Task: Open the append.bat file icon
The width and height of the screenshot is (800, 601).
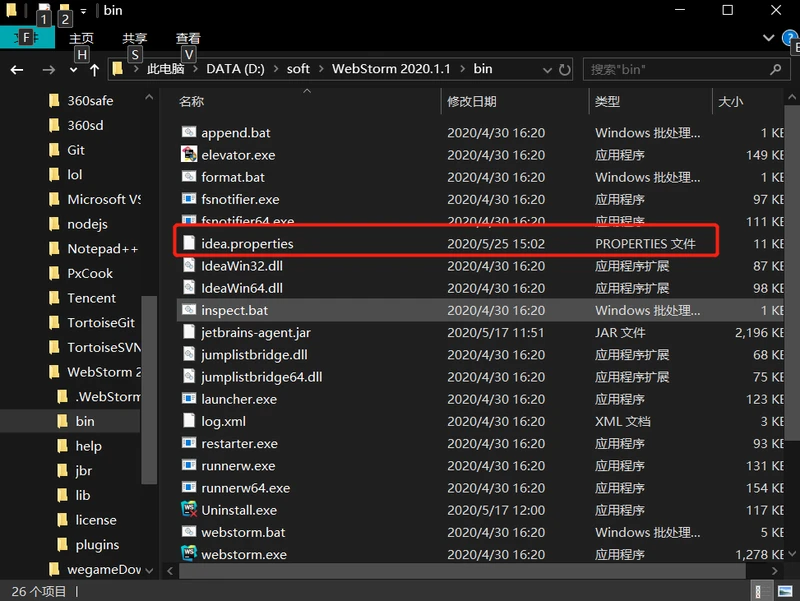Action: pyautogui.click(x=189, y=133)
